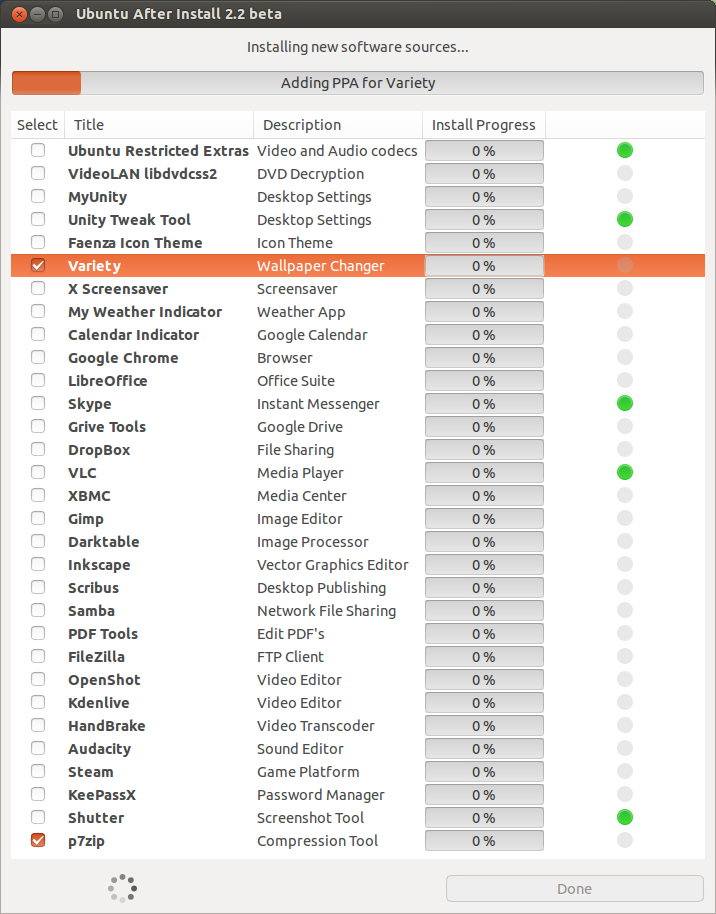The height and width of the screenshot is (914, 716).
Task: Enable the Google Chrome checkbox
Action: [x=38, y=358]
